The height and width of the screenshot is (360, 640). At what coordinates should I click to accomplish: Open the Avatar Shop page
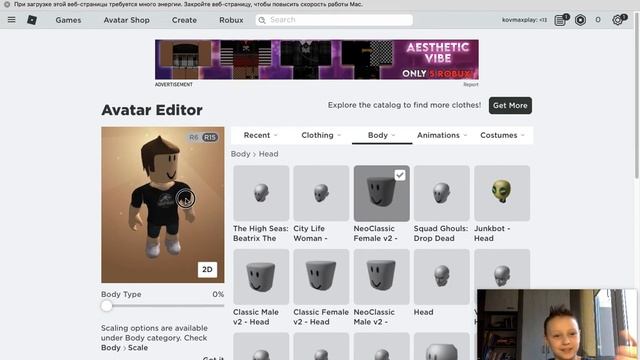pos(127,20)
